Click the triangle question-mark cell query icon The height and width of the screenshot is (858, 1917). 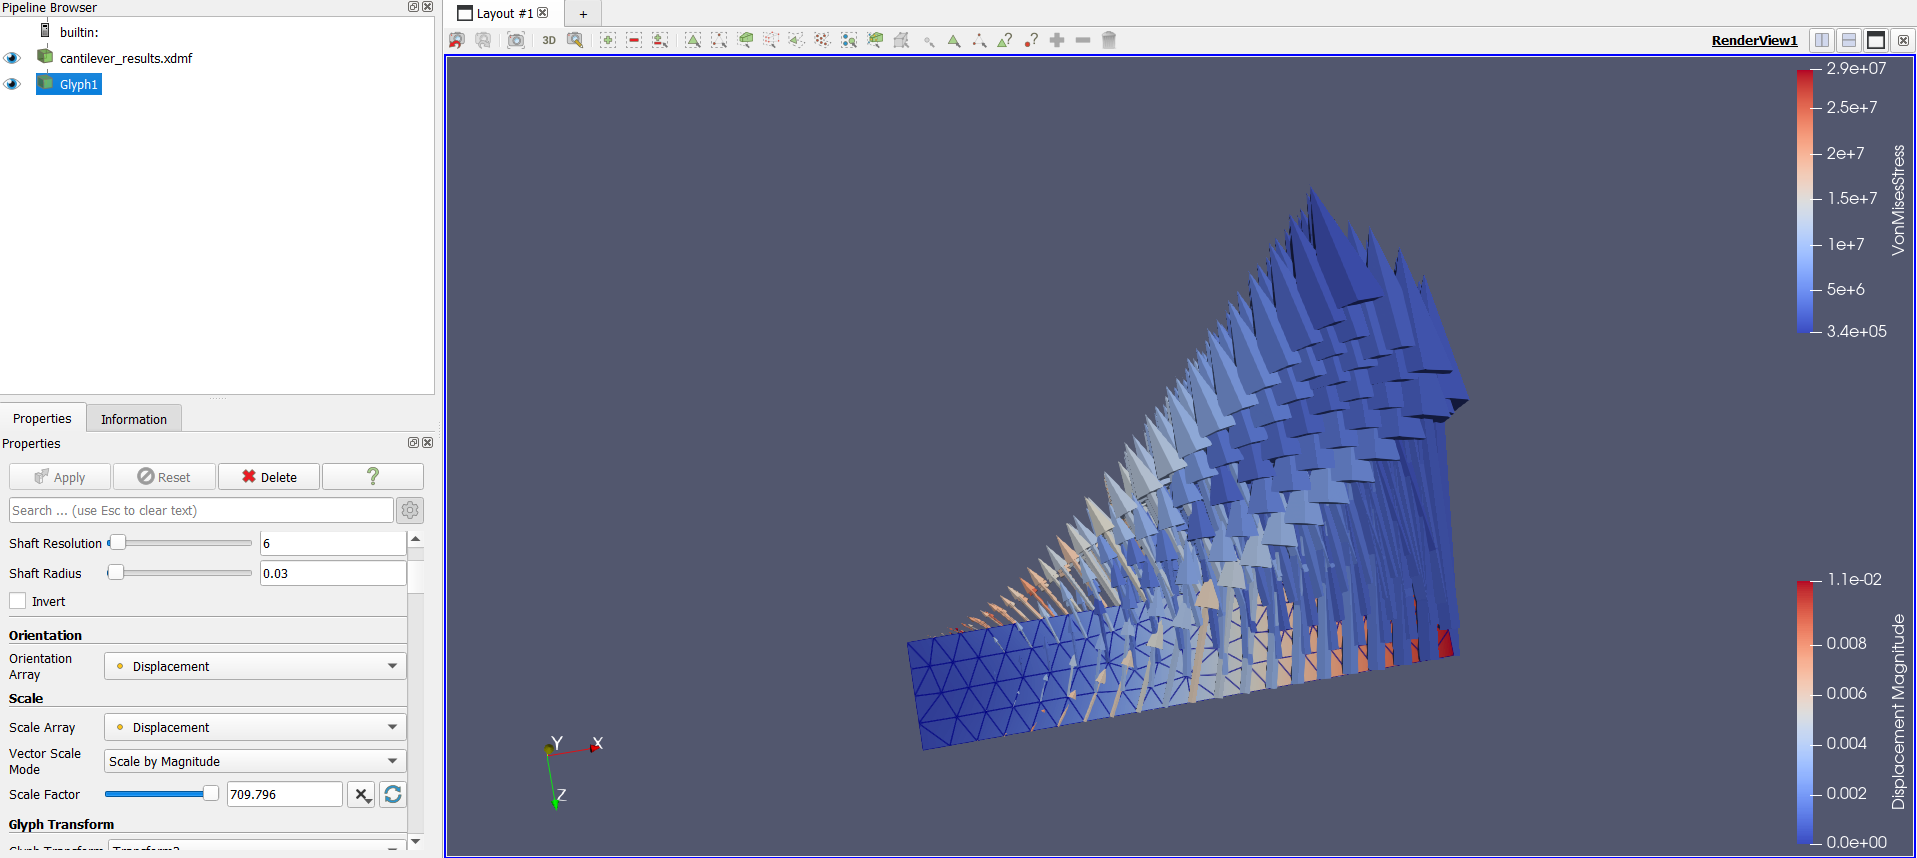[1005, 40]
